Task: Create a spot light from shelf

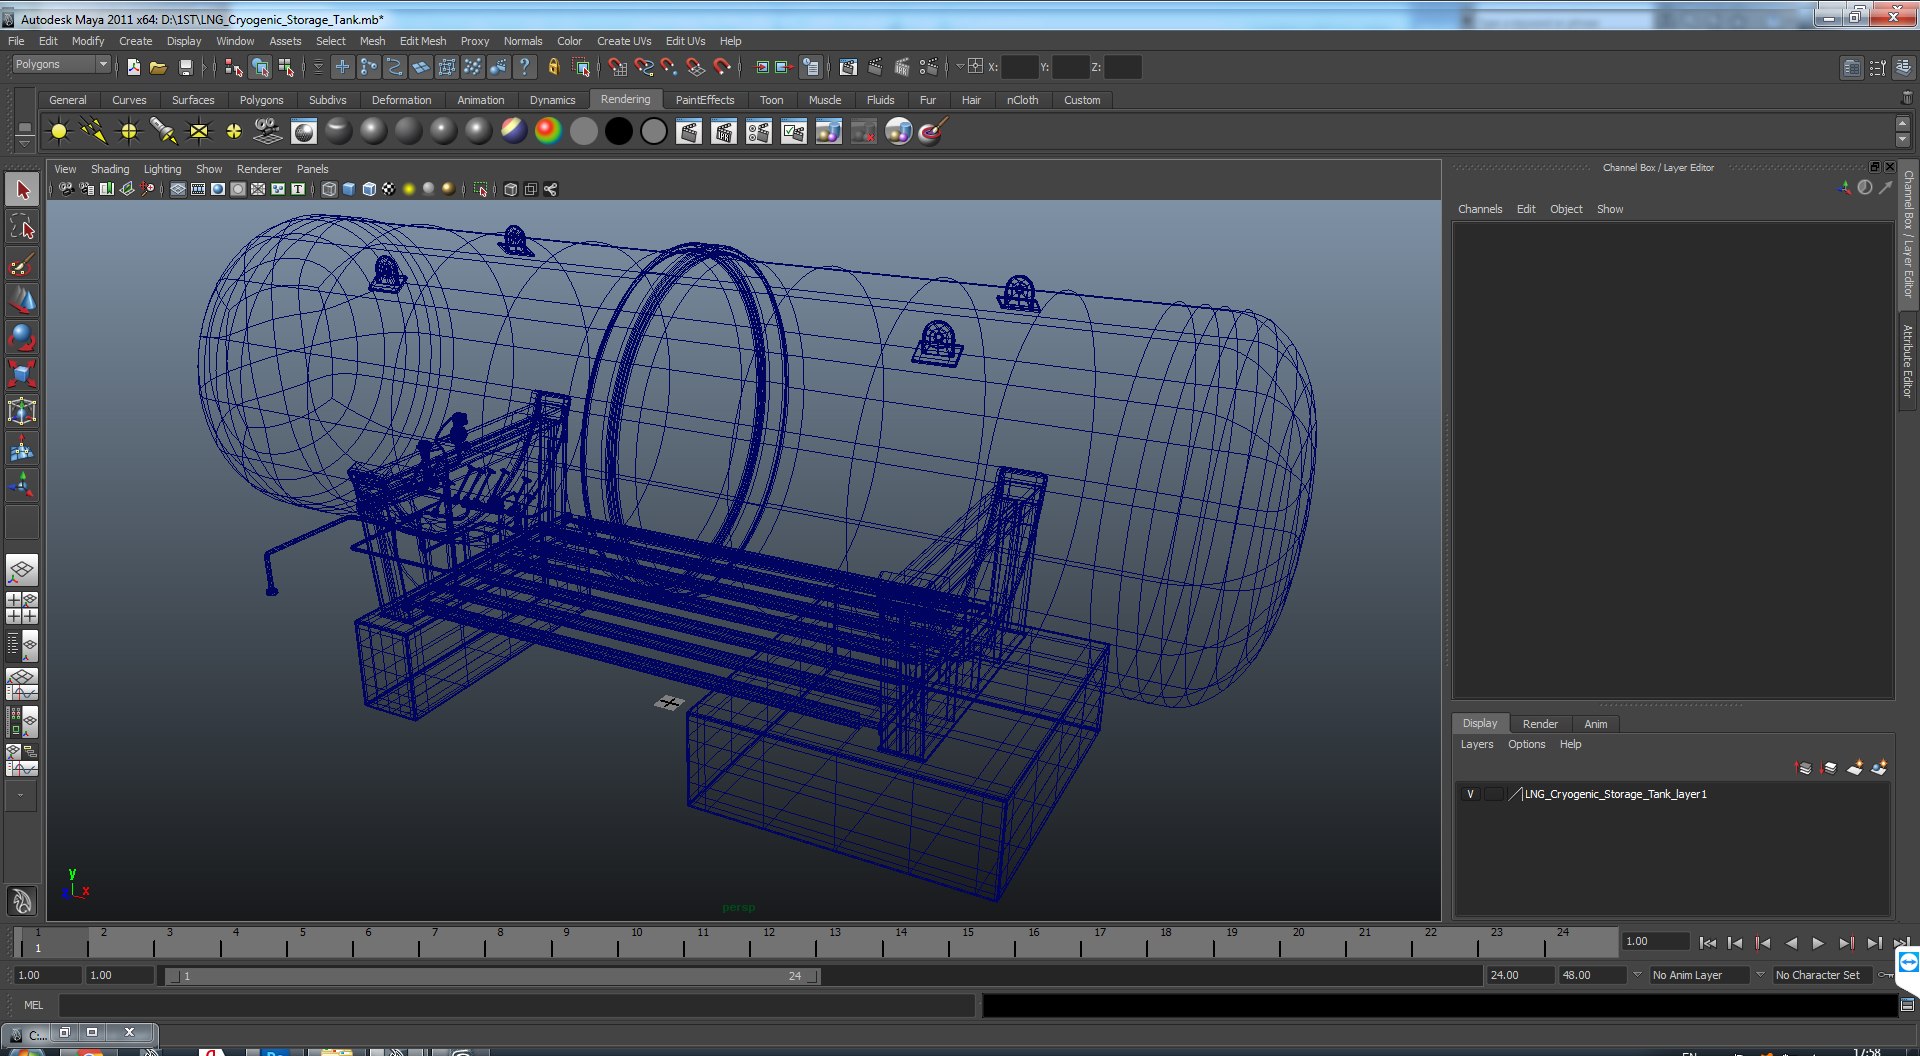Action: click(x=164, y=131)
